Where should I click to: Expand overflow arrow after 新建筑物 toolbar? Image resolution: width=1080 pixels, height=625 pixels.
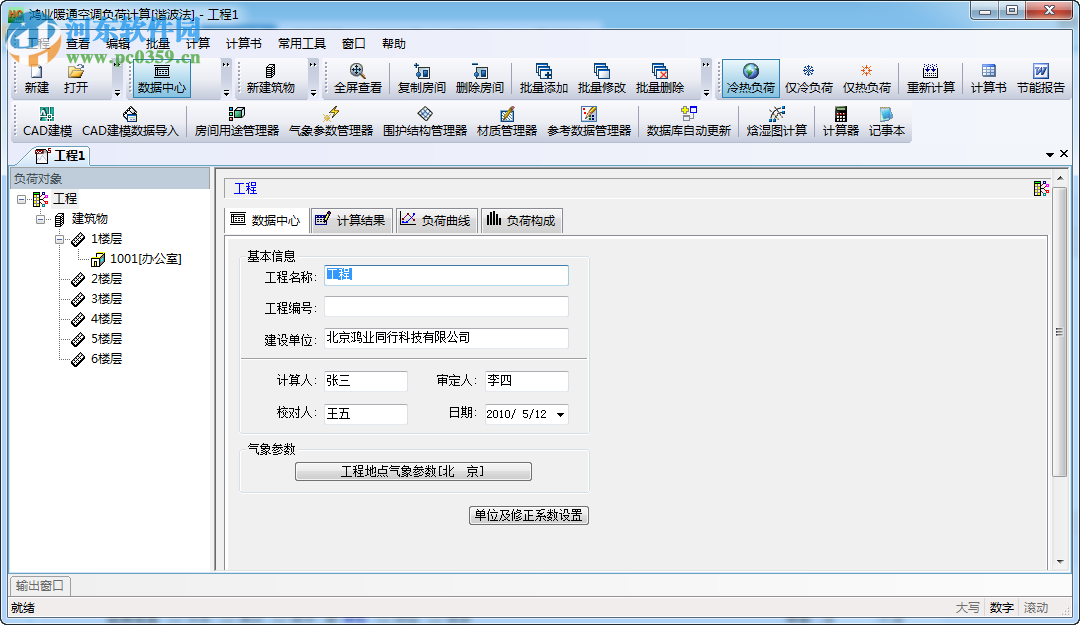tap(313, 92)
